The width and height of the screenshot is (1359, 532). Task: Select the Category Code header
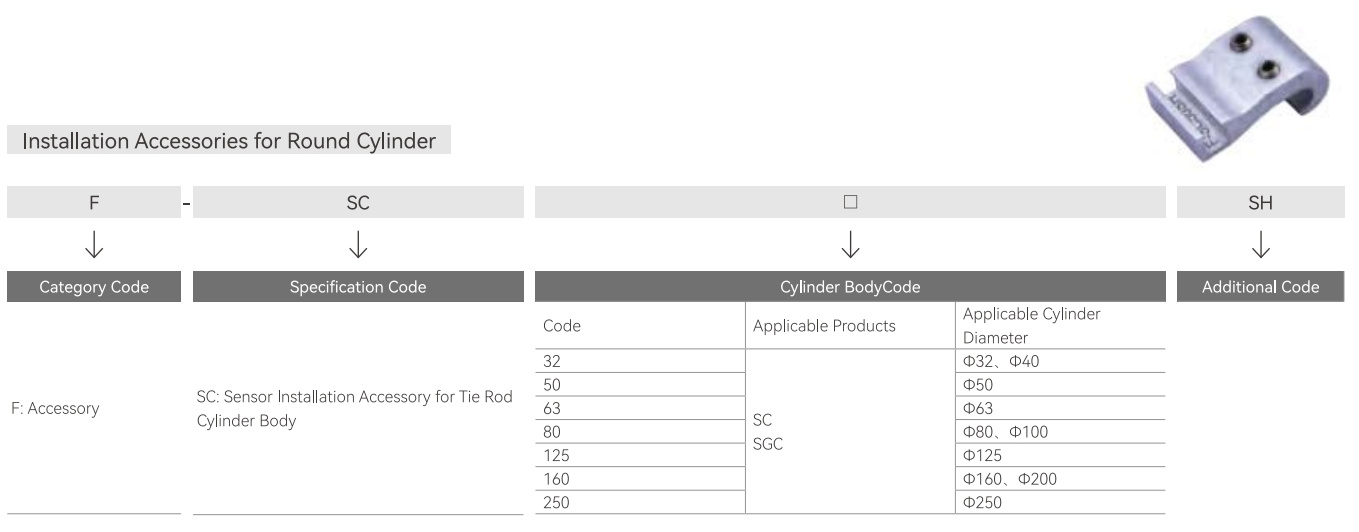pyautogui.click(x=94, y=287)
